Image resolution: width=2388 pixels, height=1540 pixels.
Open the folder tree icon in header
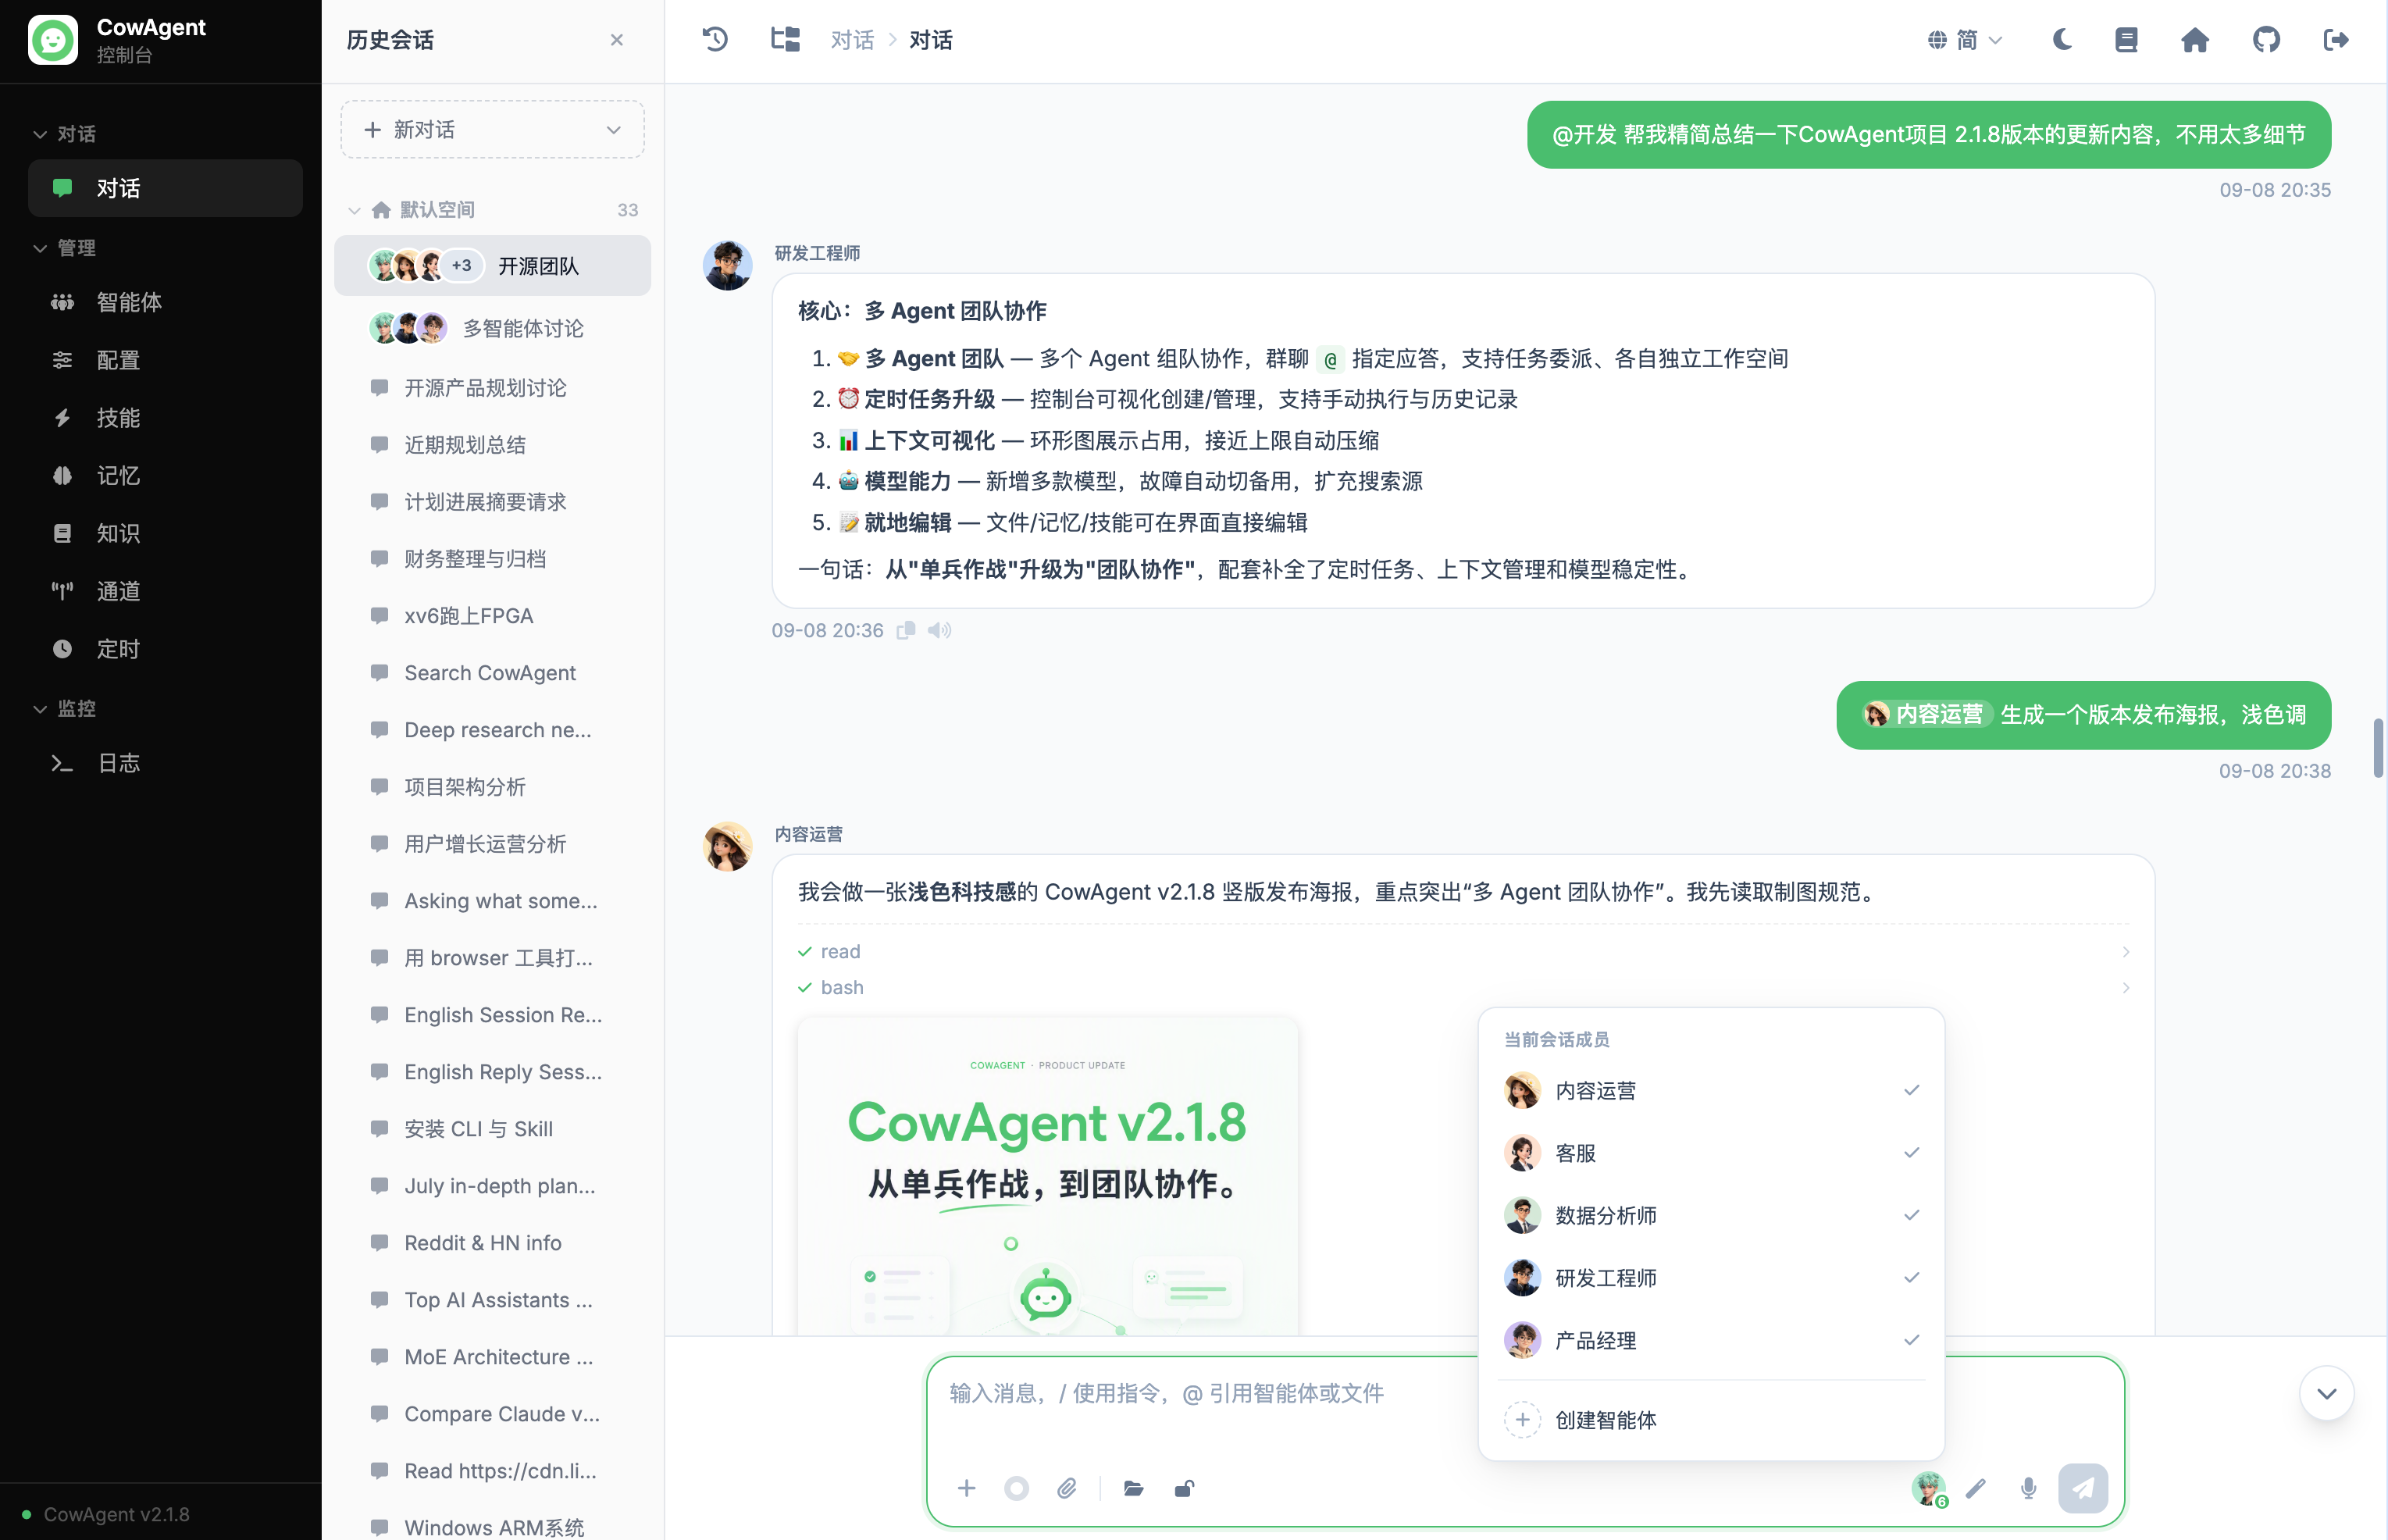tap(785, 40)
